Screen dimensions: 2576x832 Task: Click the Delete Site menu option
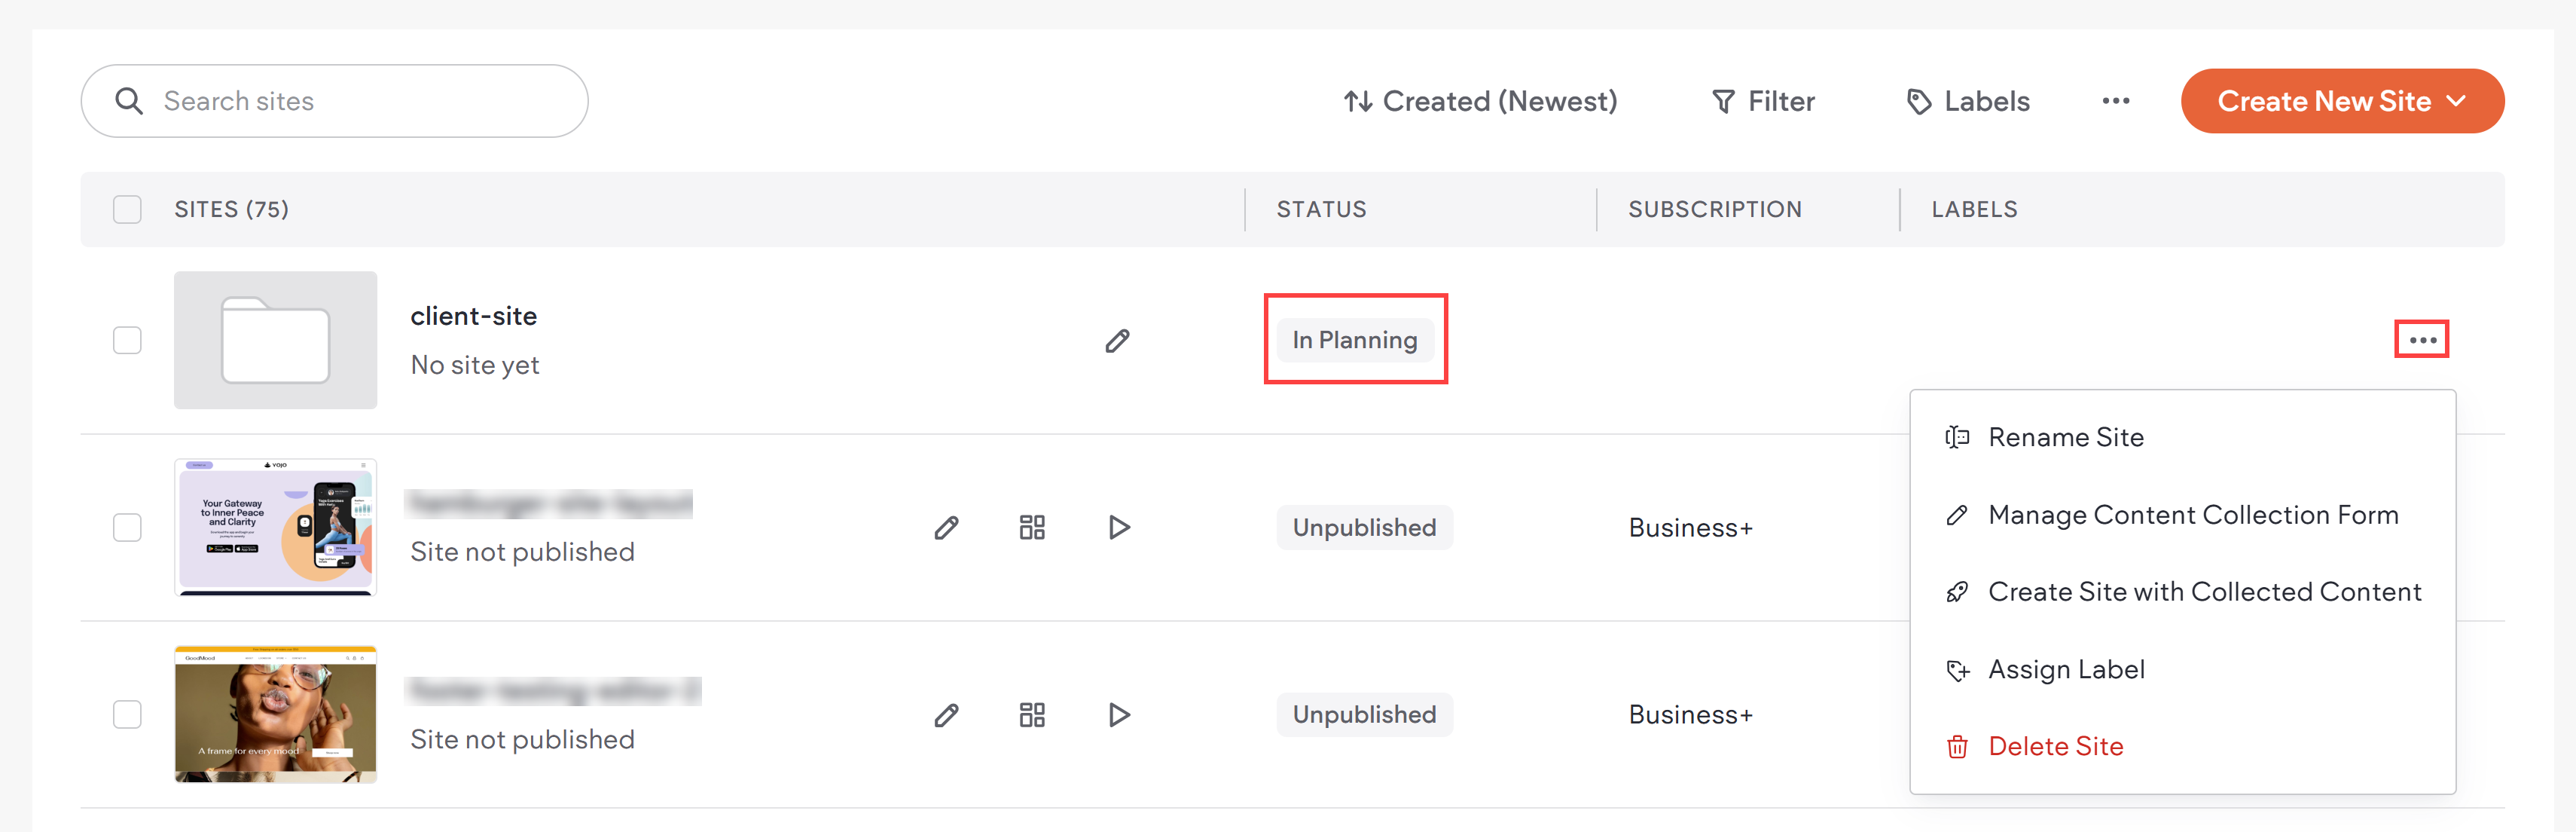click(2056, 746)
